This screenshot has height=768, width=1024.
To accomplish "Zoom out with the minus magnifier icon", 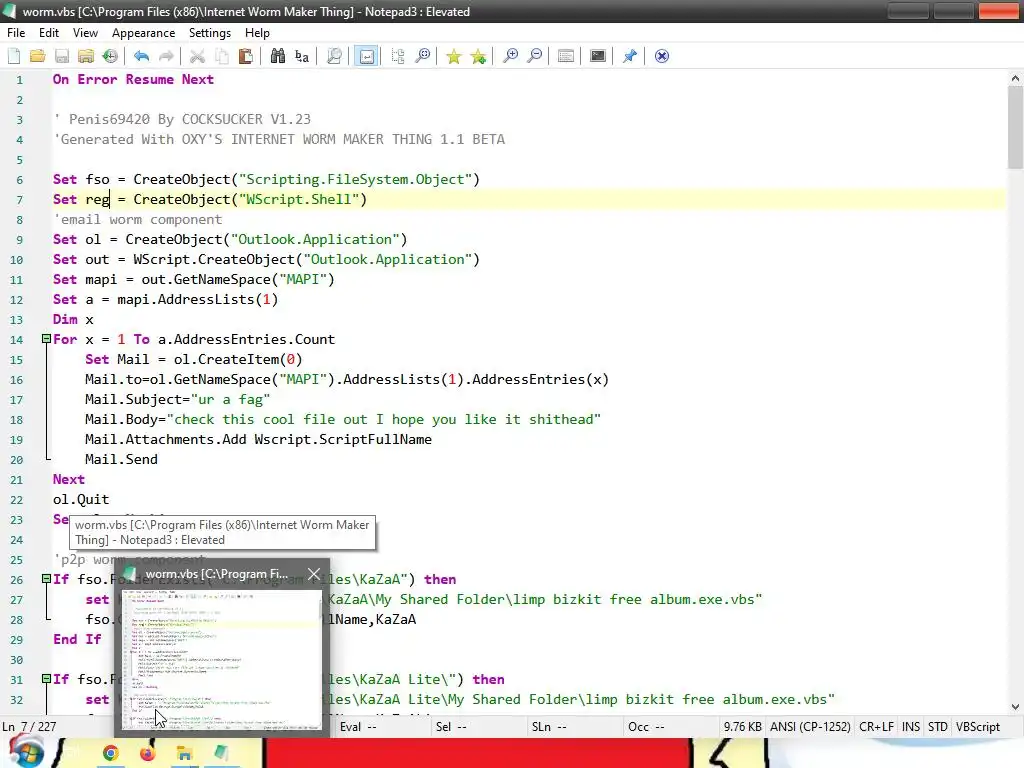I will (534, 56).
